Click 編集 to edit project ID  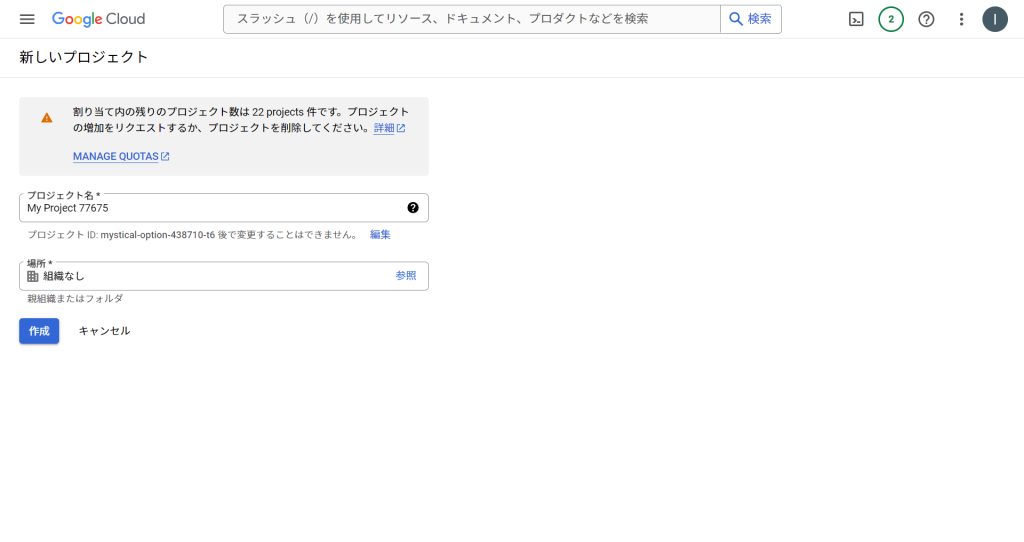380,234
